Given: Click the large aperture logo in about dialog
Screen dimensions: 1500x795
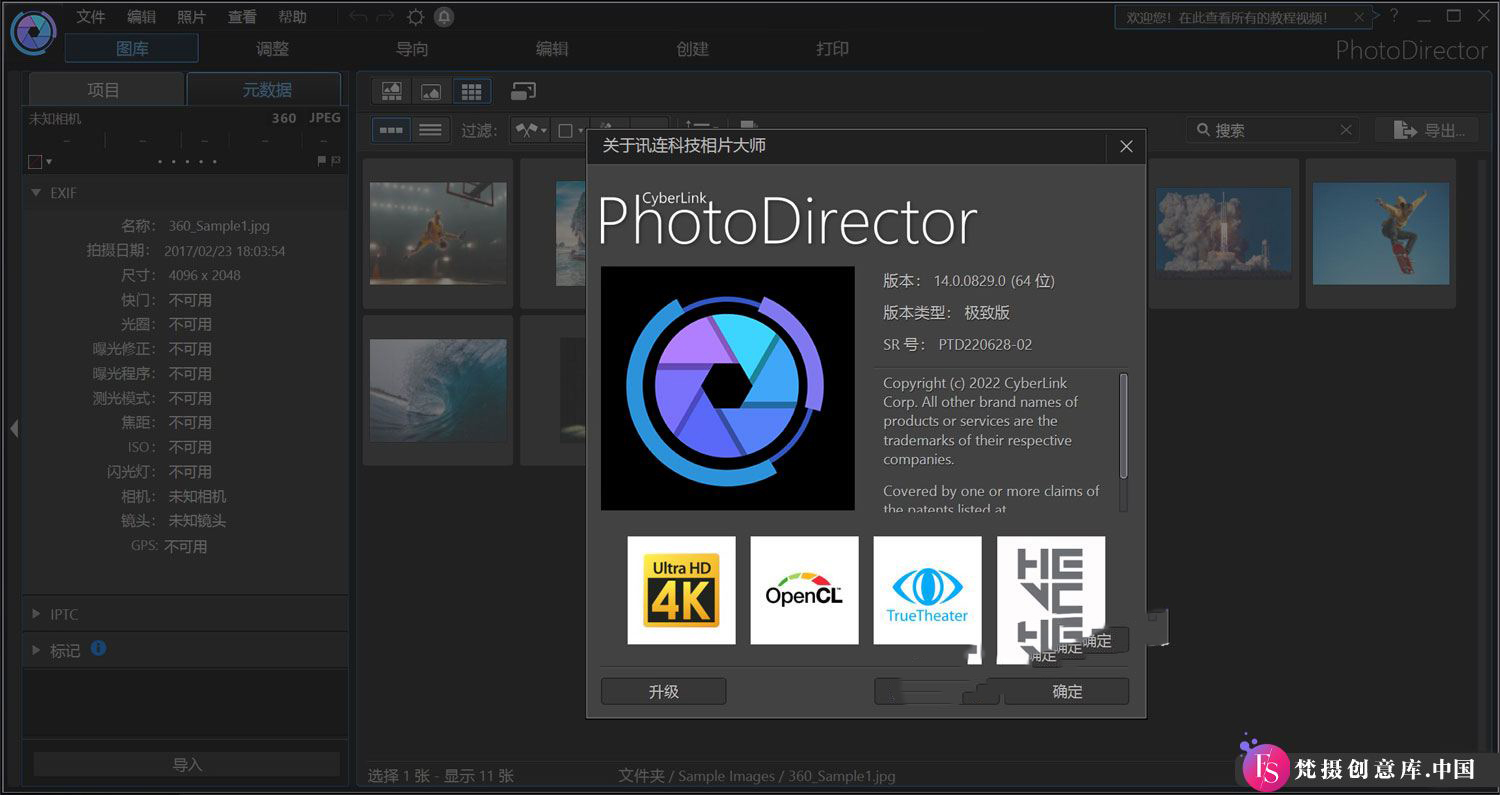Looking at the screenshot, I should pyautogui.click(x=727, y=388).
